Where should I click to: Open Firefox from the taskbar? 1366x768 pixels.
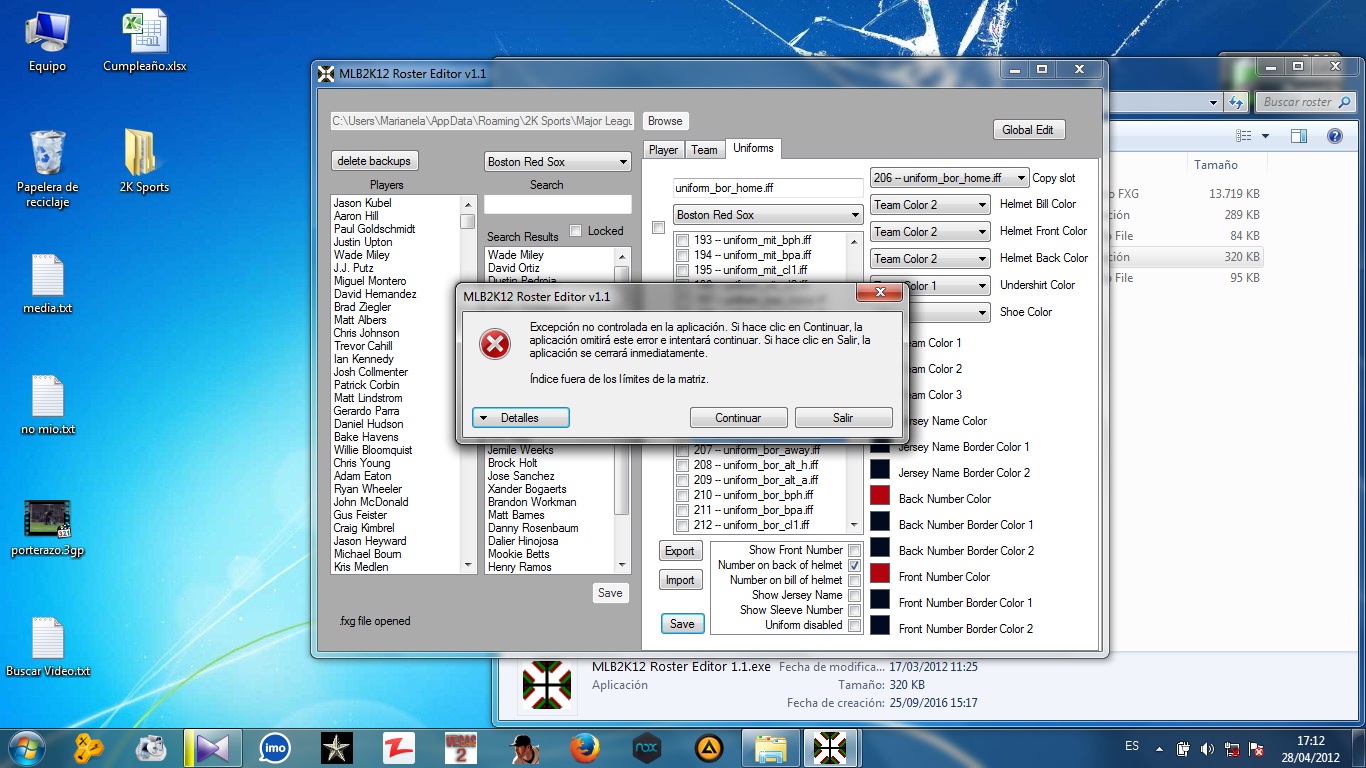584,747
